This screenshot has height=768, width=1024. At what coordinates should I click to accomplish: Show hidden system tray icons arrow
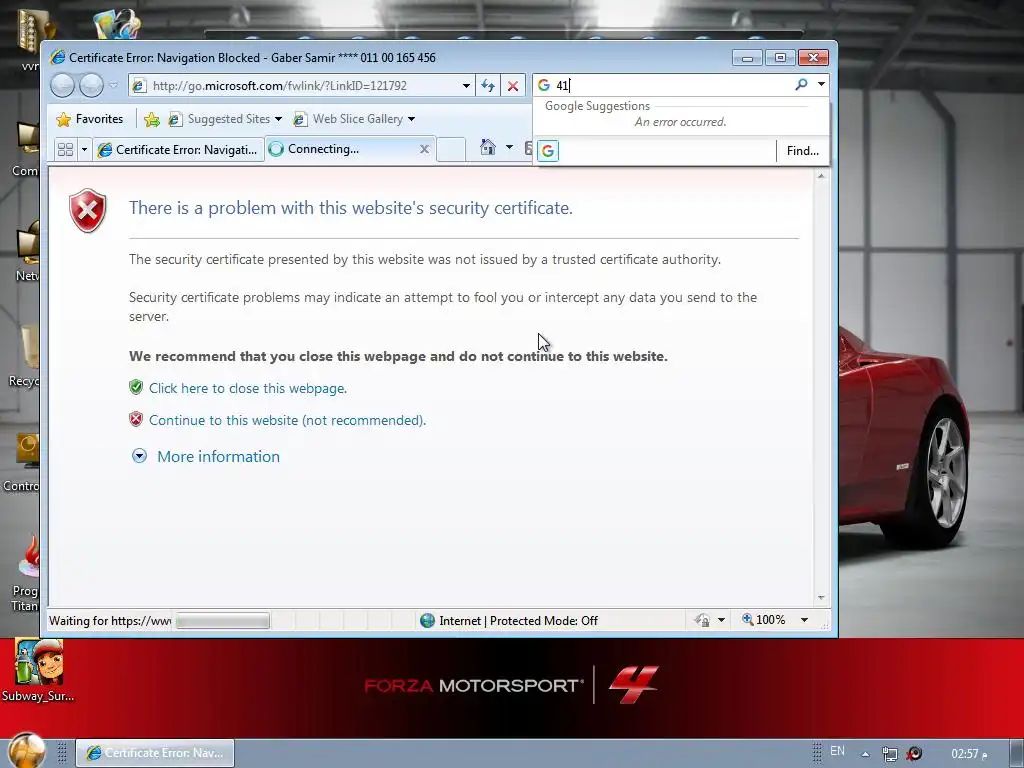[x=865, y=754]
